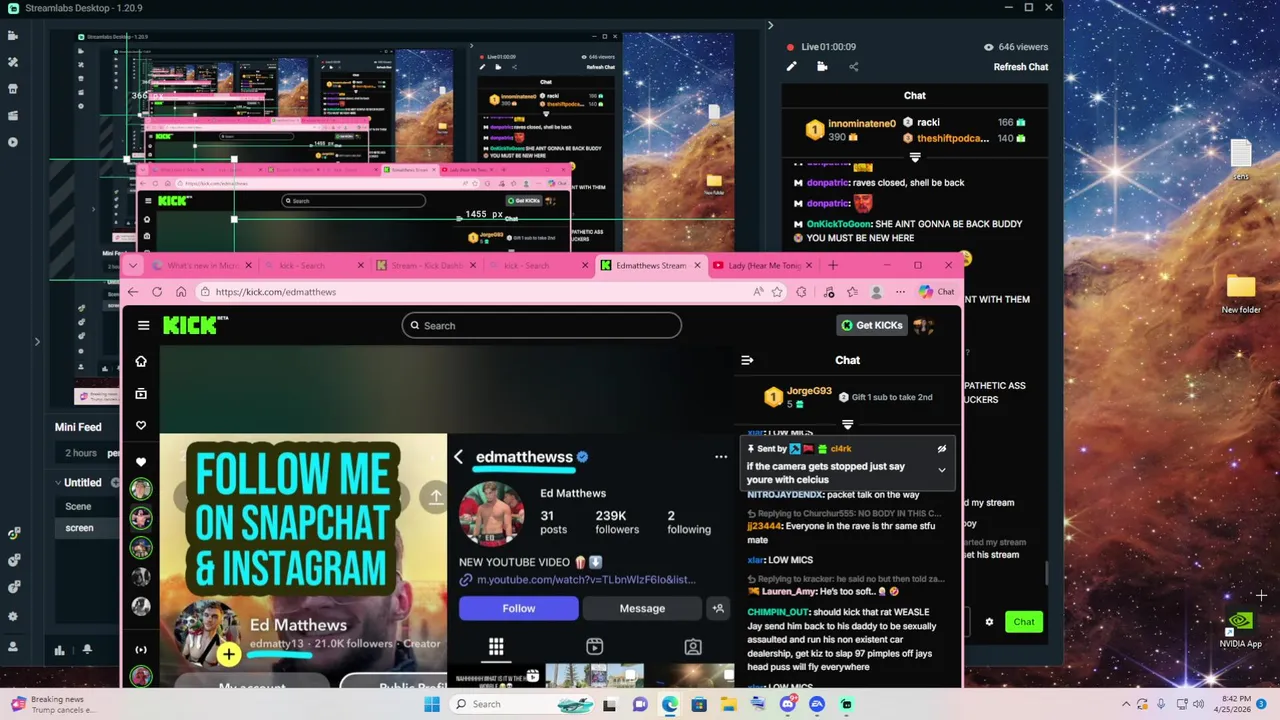Click Windows Start button

point(432,704)
